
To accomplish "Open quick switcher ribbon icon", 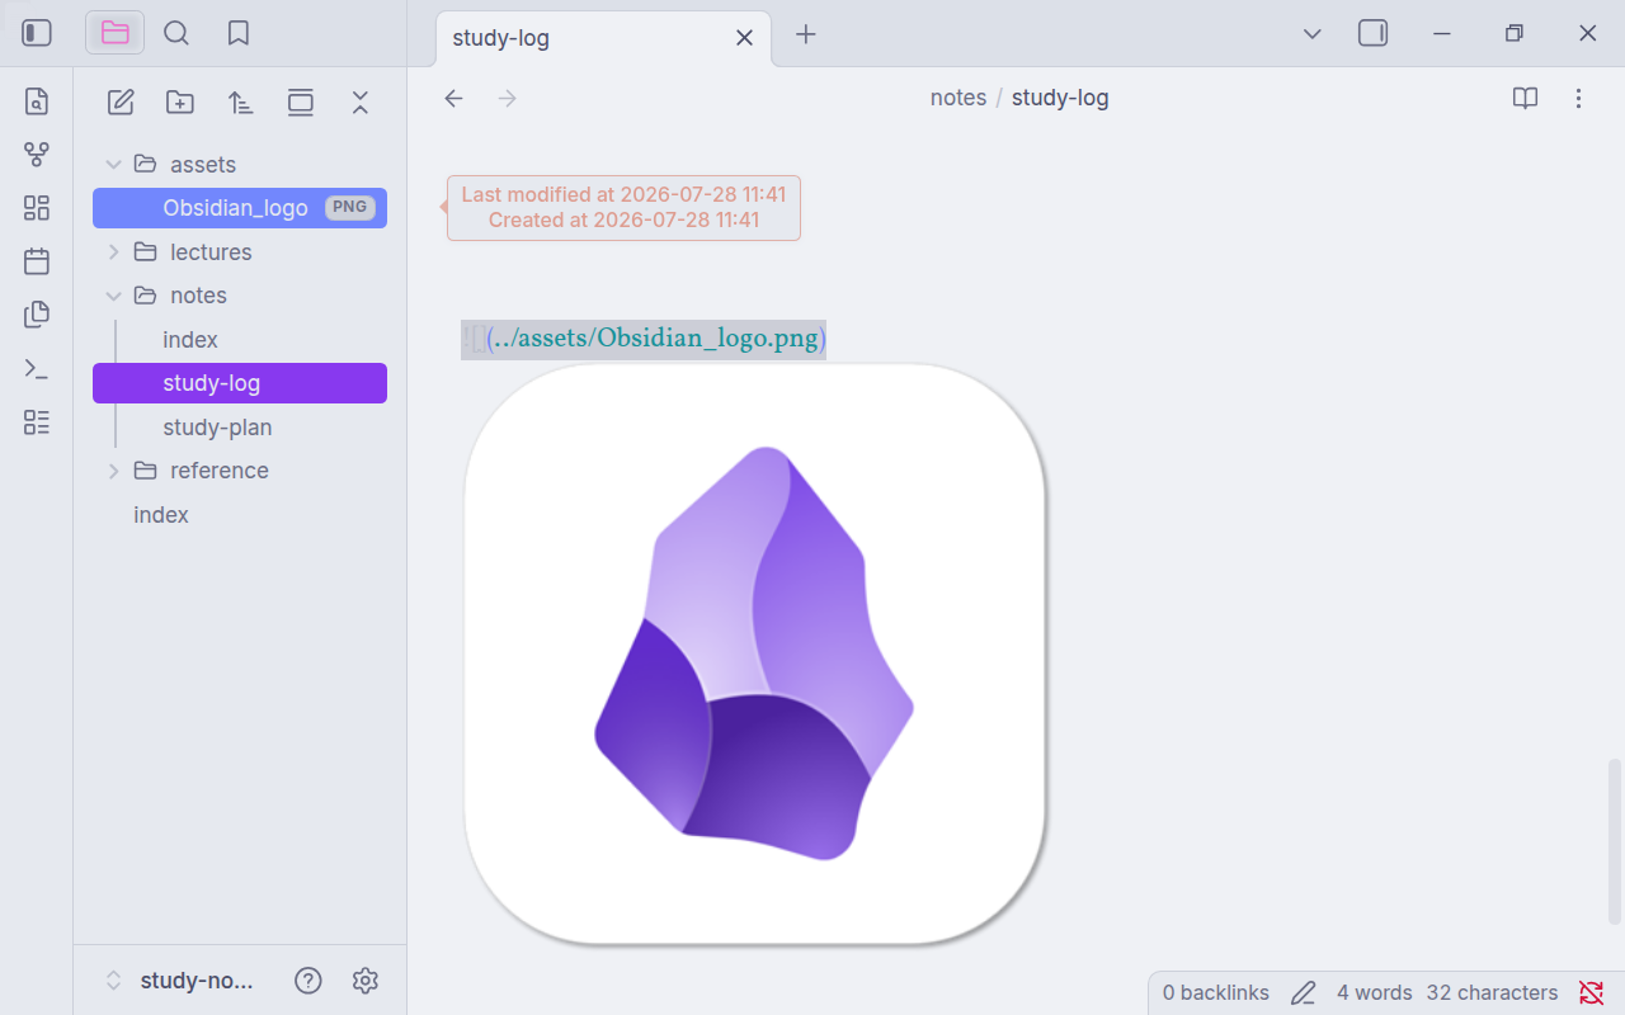I will 37,101.
